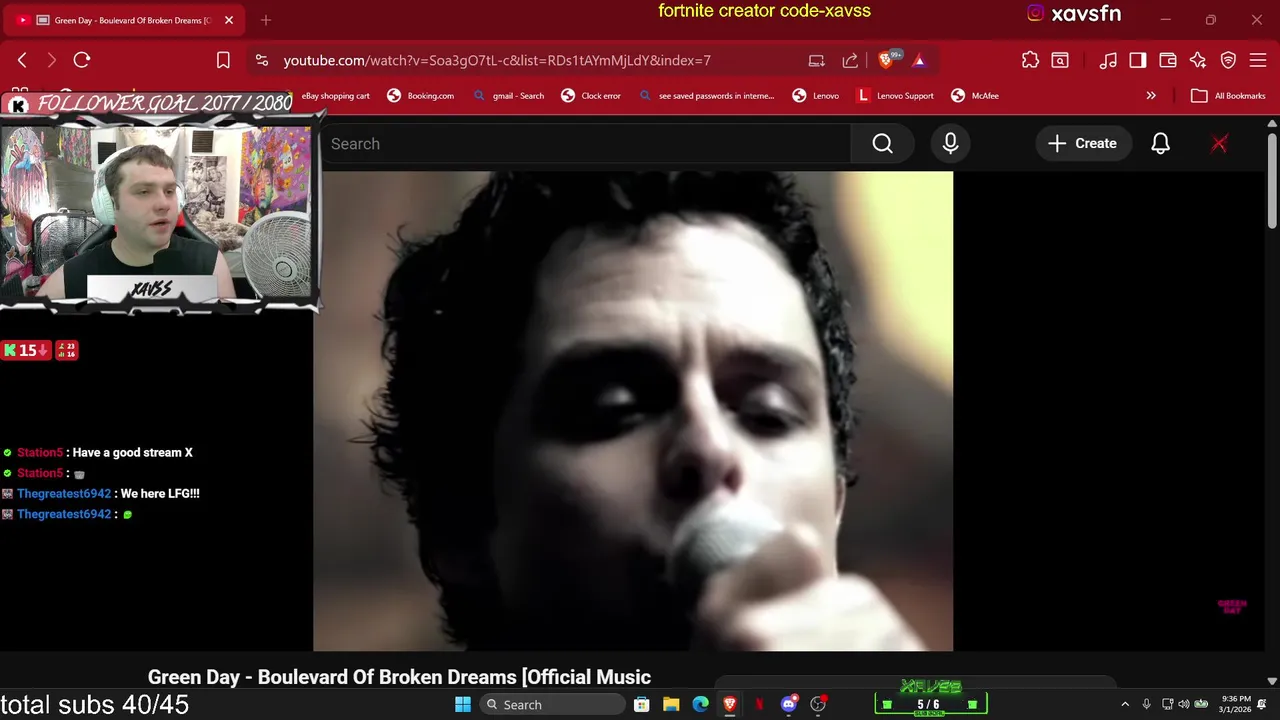Click the tray microphone icon

pyautogui.click(x=1147, y=704)
